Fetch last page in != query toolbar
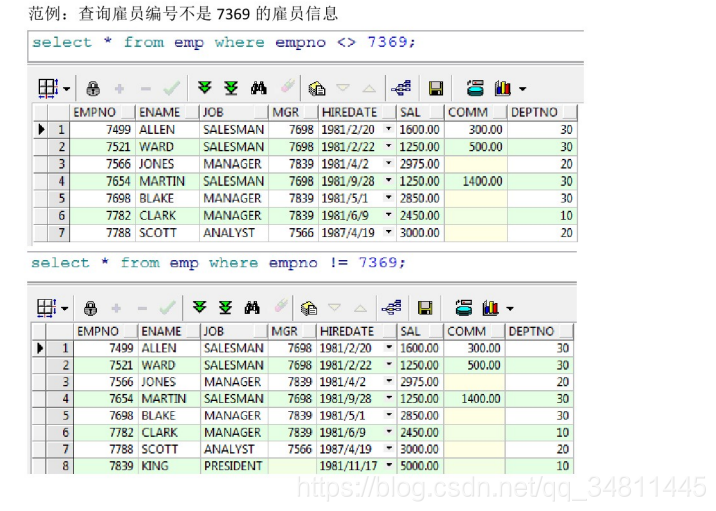716x511 pixels. pyautogui.click(x=226, y=308)
